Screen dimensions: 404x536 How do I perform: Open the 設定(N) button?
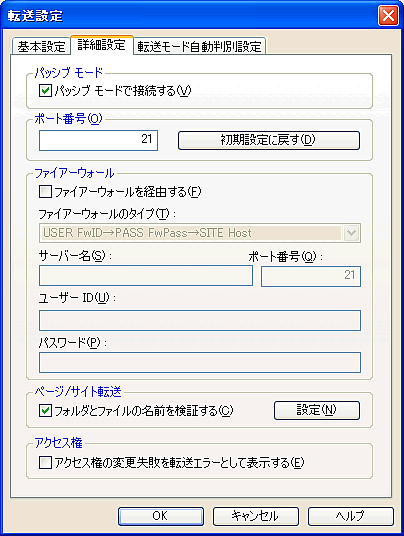pyautogui.click(x=317, y=410)
